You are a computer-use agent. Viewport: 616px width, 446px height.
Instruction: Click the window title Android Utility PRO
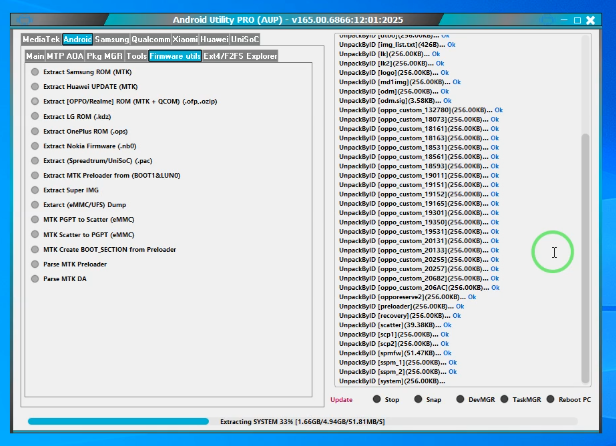click(x=288, y=20)
